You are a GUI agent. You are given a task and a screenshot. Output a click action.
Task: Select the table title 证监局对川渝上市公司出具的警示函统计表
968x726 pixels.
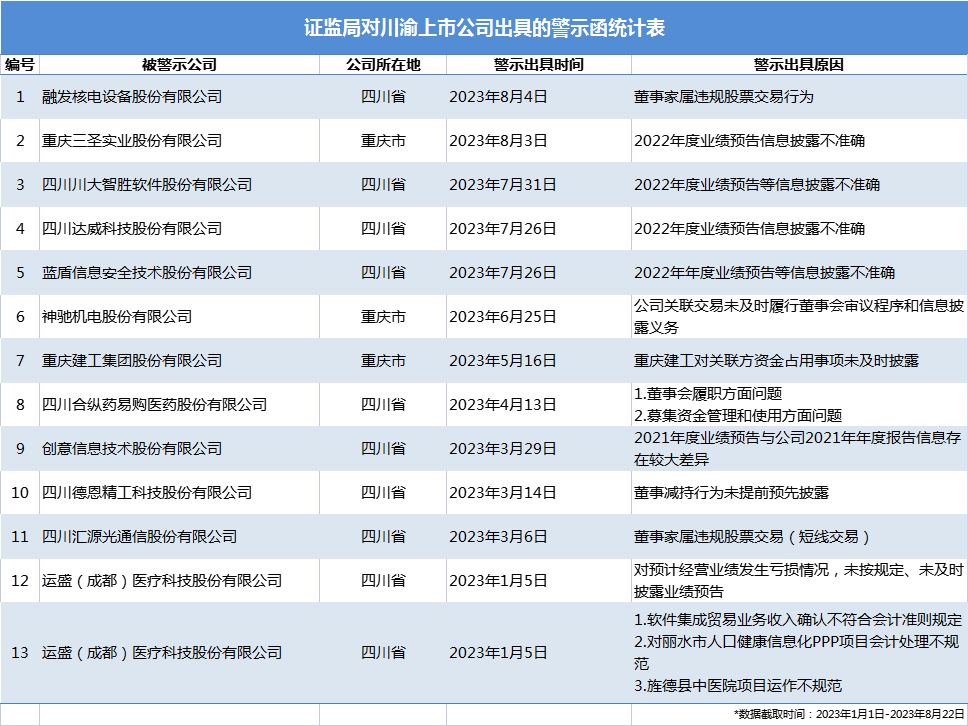484,28
